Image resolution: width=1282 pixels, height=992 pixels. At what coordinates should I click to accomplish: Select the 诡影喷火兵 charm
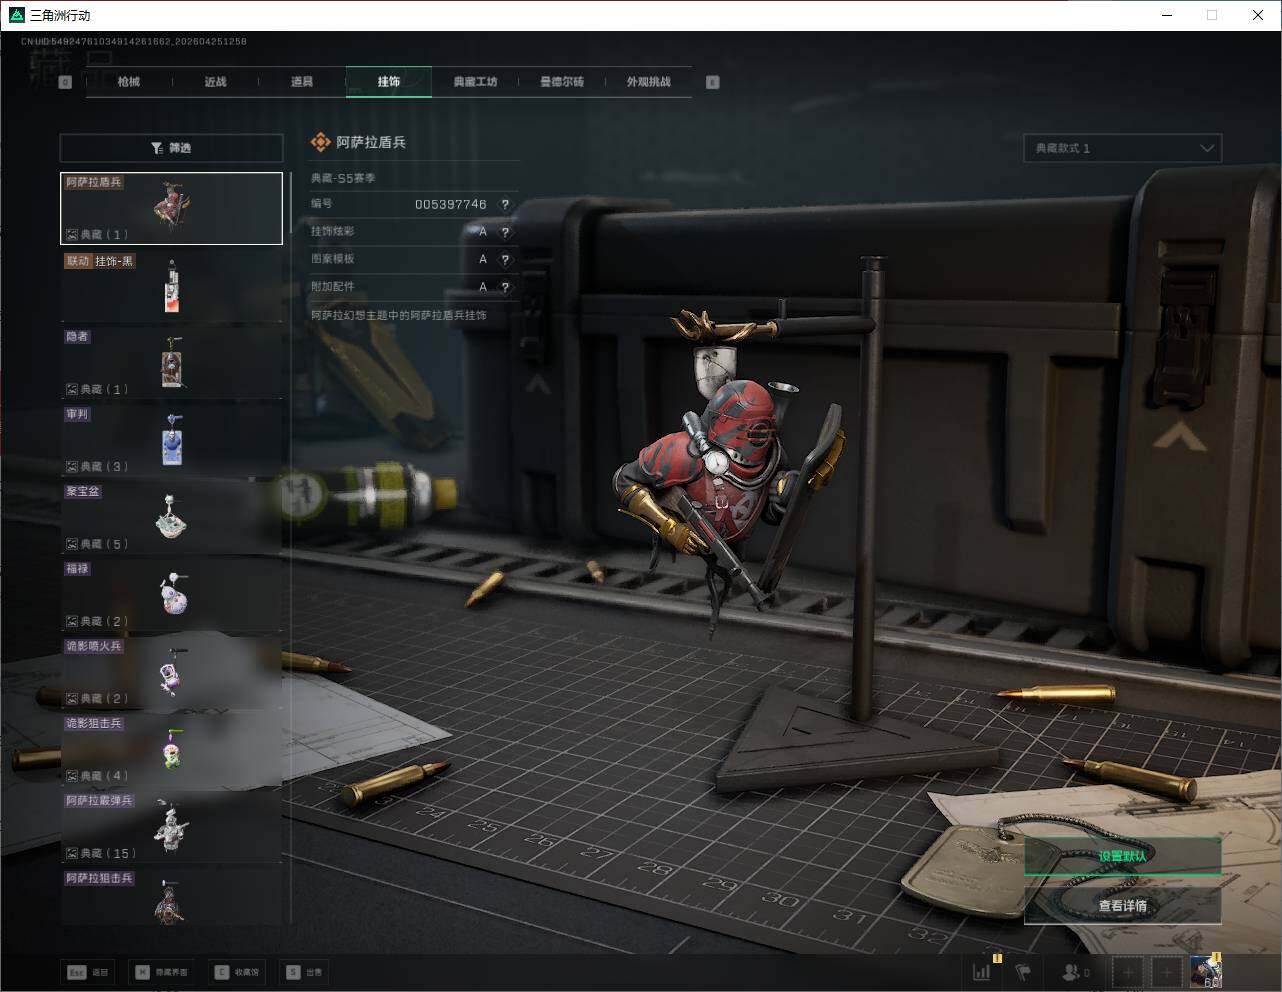[x=171, y=672]
